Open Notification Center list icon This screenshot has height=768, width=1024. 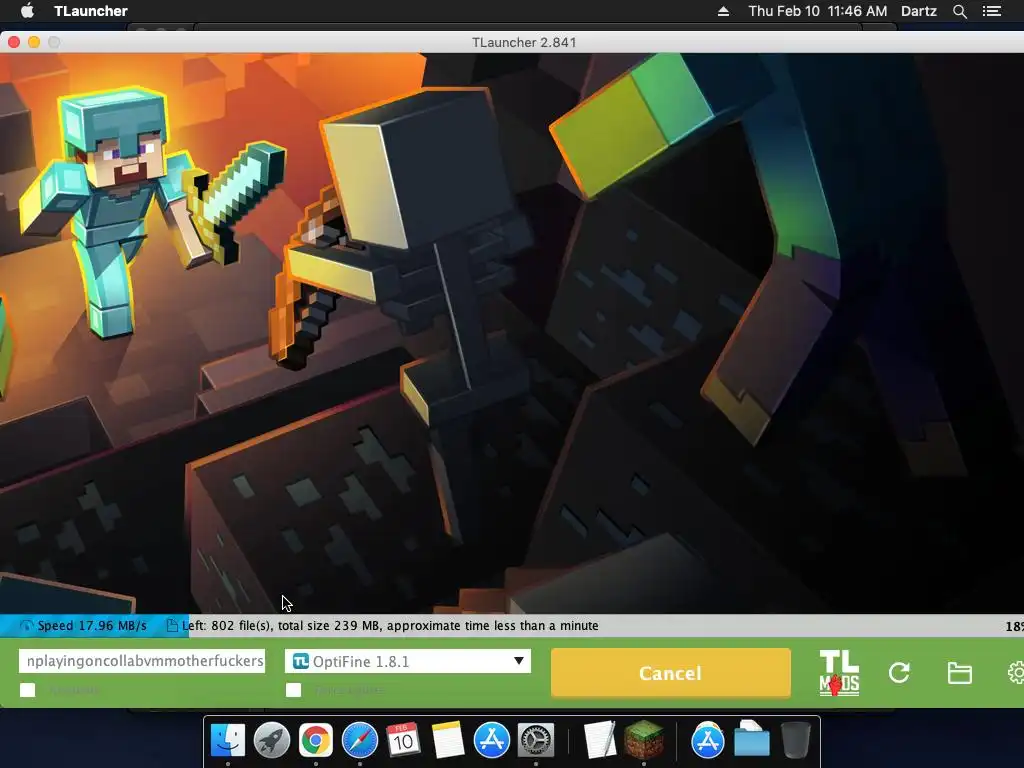pos(992,11)
